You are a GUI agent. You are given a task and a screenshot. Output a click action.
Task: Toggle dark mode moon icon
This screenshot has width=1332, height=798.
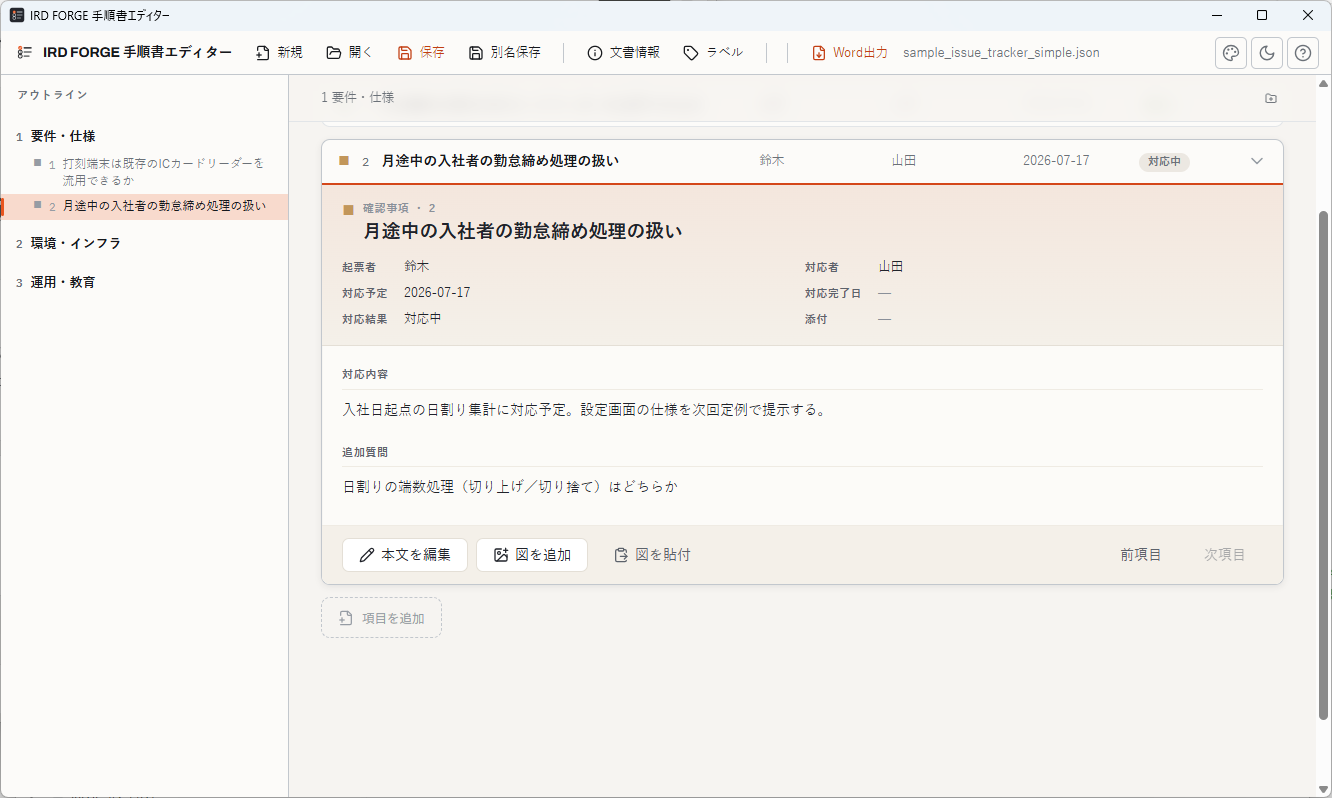[1267, 53]
